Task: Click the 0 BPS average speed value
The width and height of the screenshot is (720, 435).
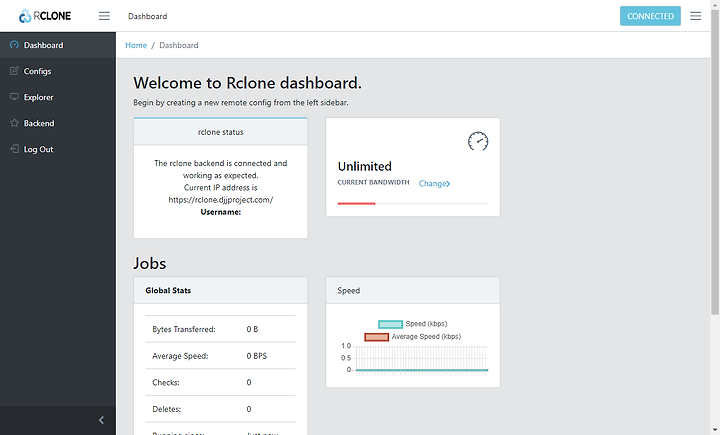Action: 256,356
